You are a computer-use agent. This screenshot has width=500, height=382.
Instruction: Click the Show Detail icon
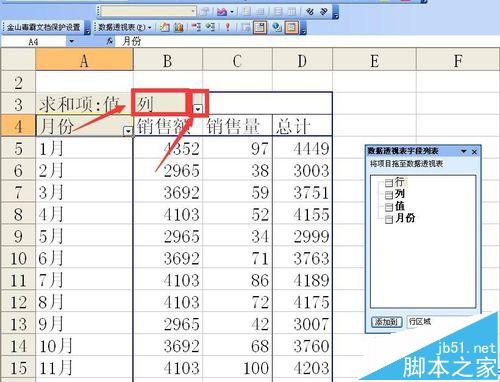click(211, 27)
